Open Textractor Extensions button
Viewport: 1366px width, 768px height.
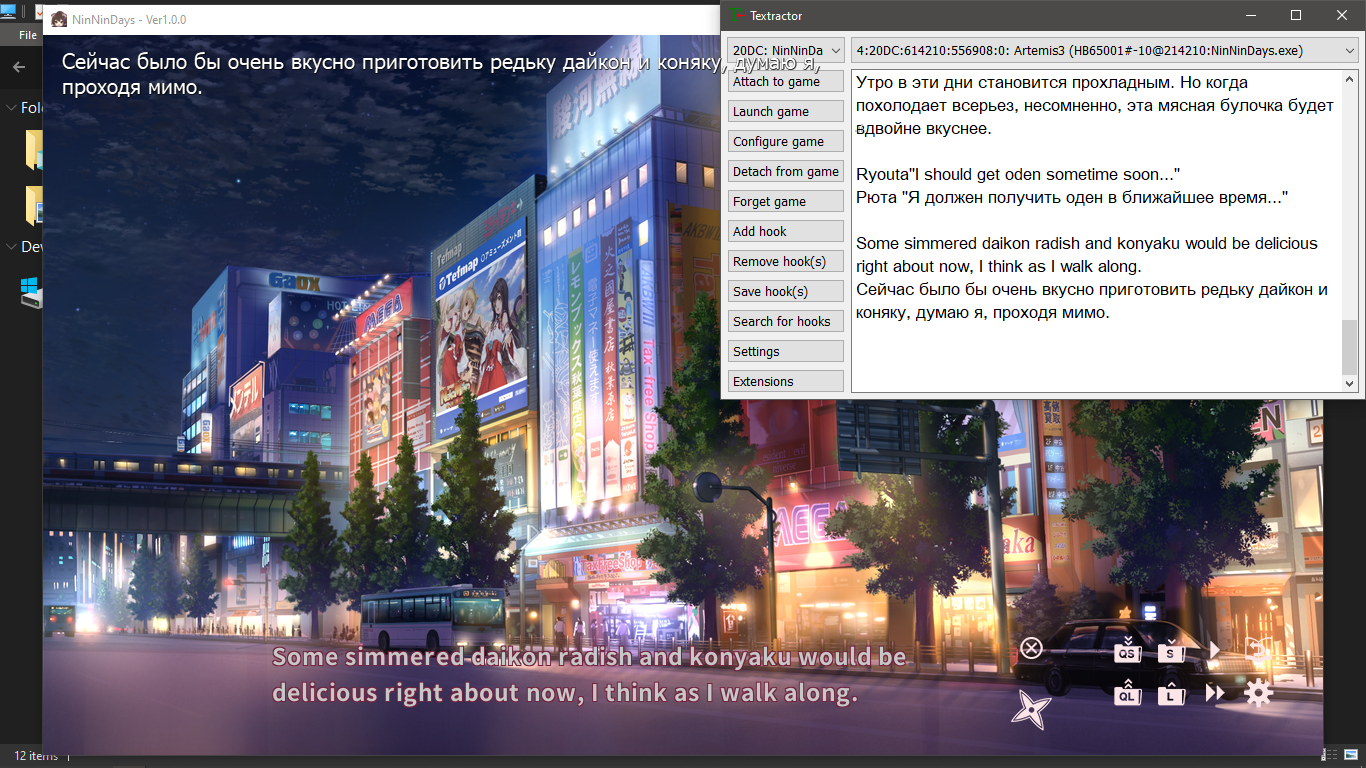(x=786, y=382)
